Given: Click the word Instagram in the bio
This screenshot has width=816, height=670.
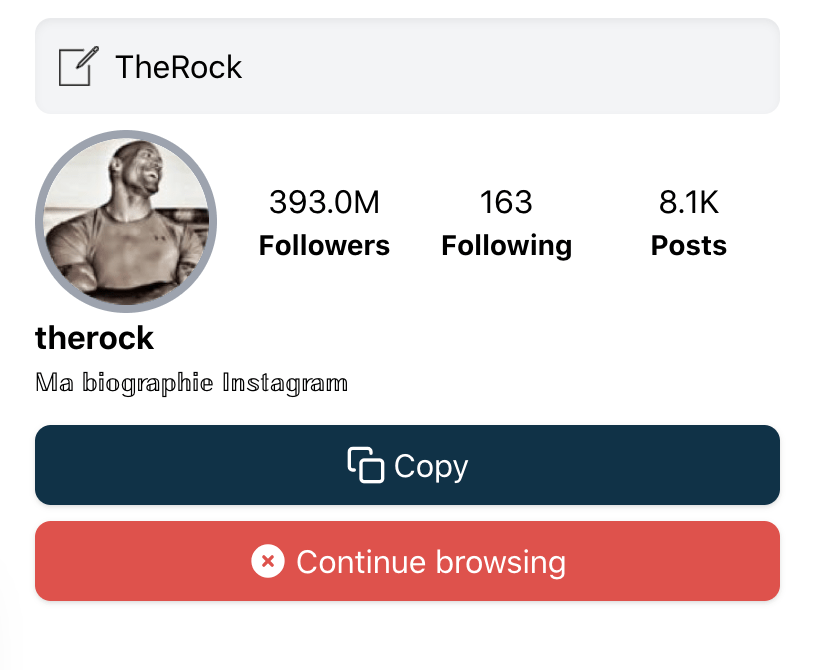Looking at the screenshot, I should tap(285, 383).
